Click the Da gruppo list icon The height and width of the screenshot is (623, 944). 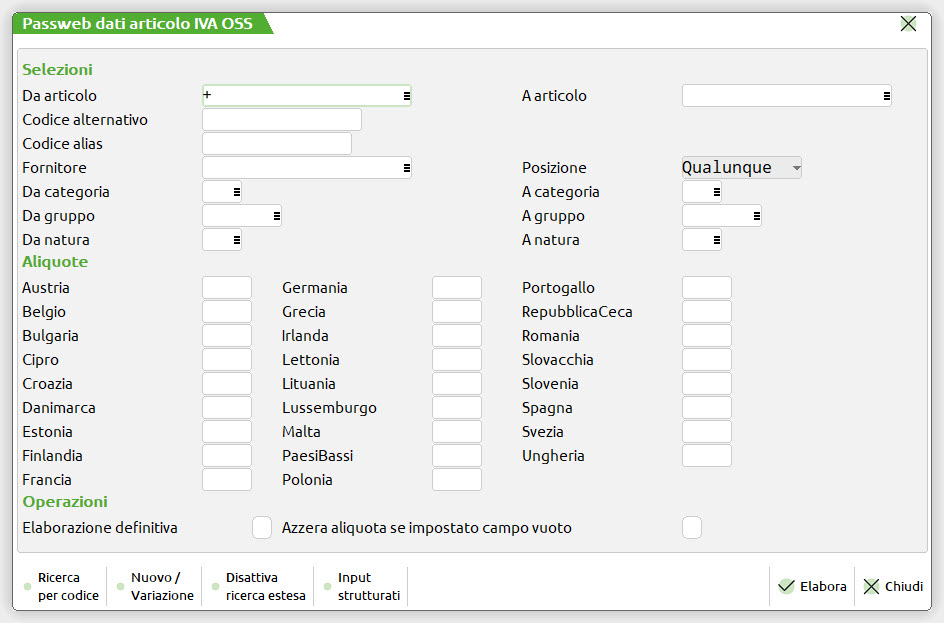coord(276,216)
